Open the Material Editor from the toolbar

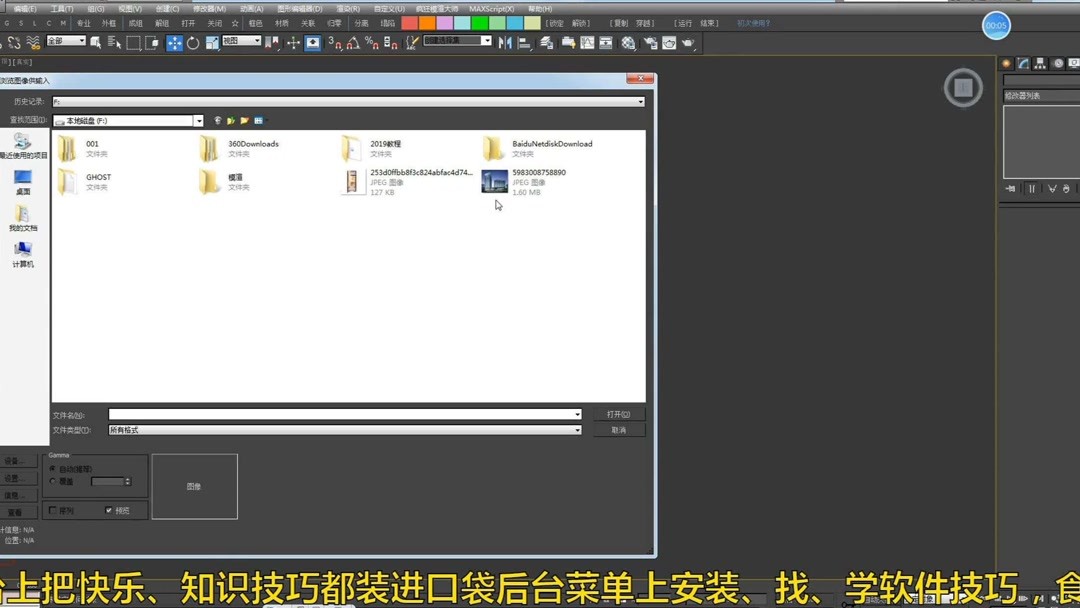[x=629, y=42]
